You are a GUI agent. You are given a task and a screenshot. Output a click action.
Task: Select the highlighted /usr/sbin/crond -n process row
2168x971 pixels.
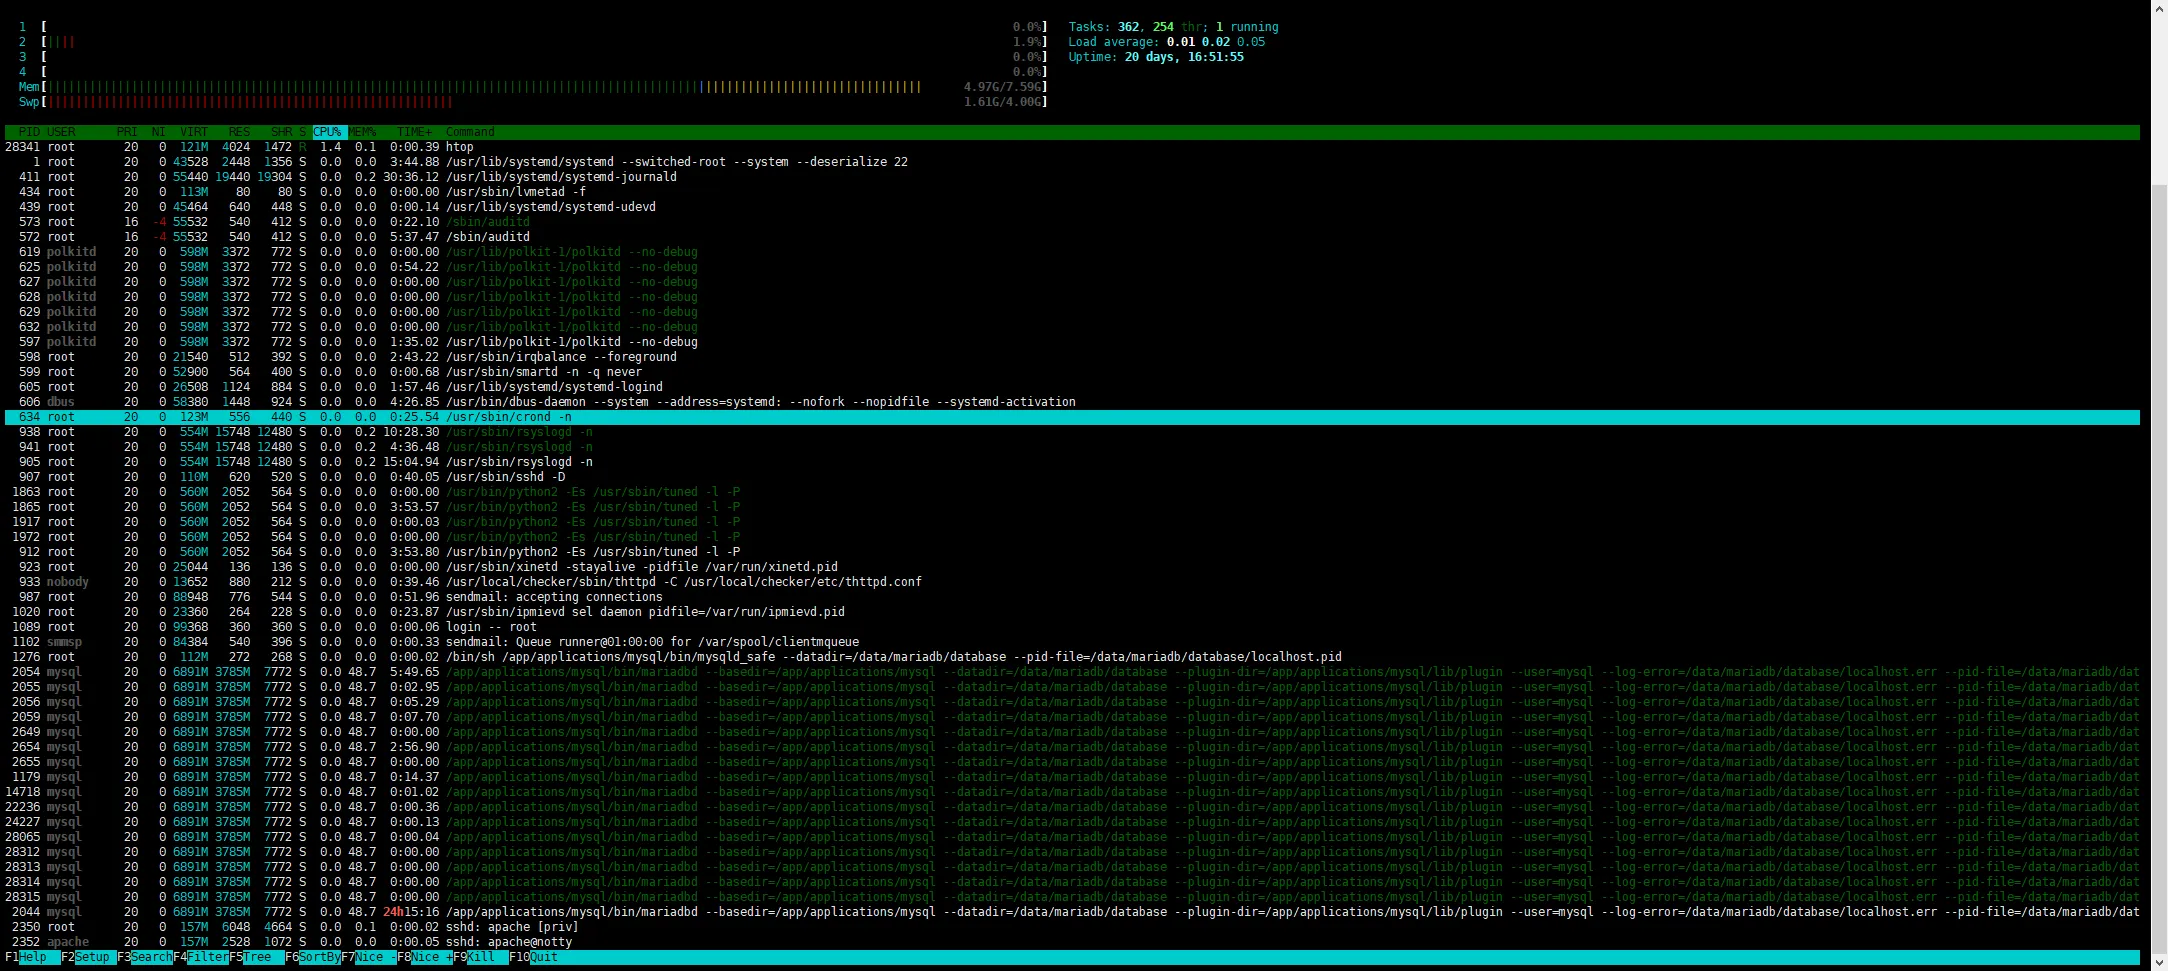[x=508, y=417]
